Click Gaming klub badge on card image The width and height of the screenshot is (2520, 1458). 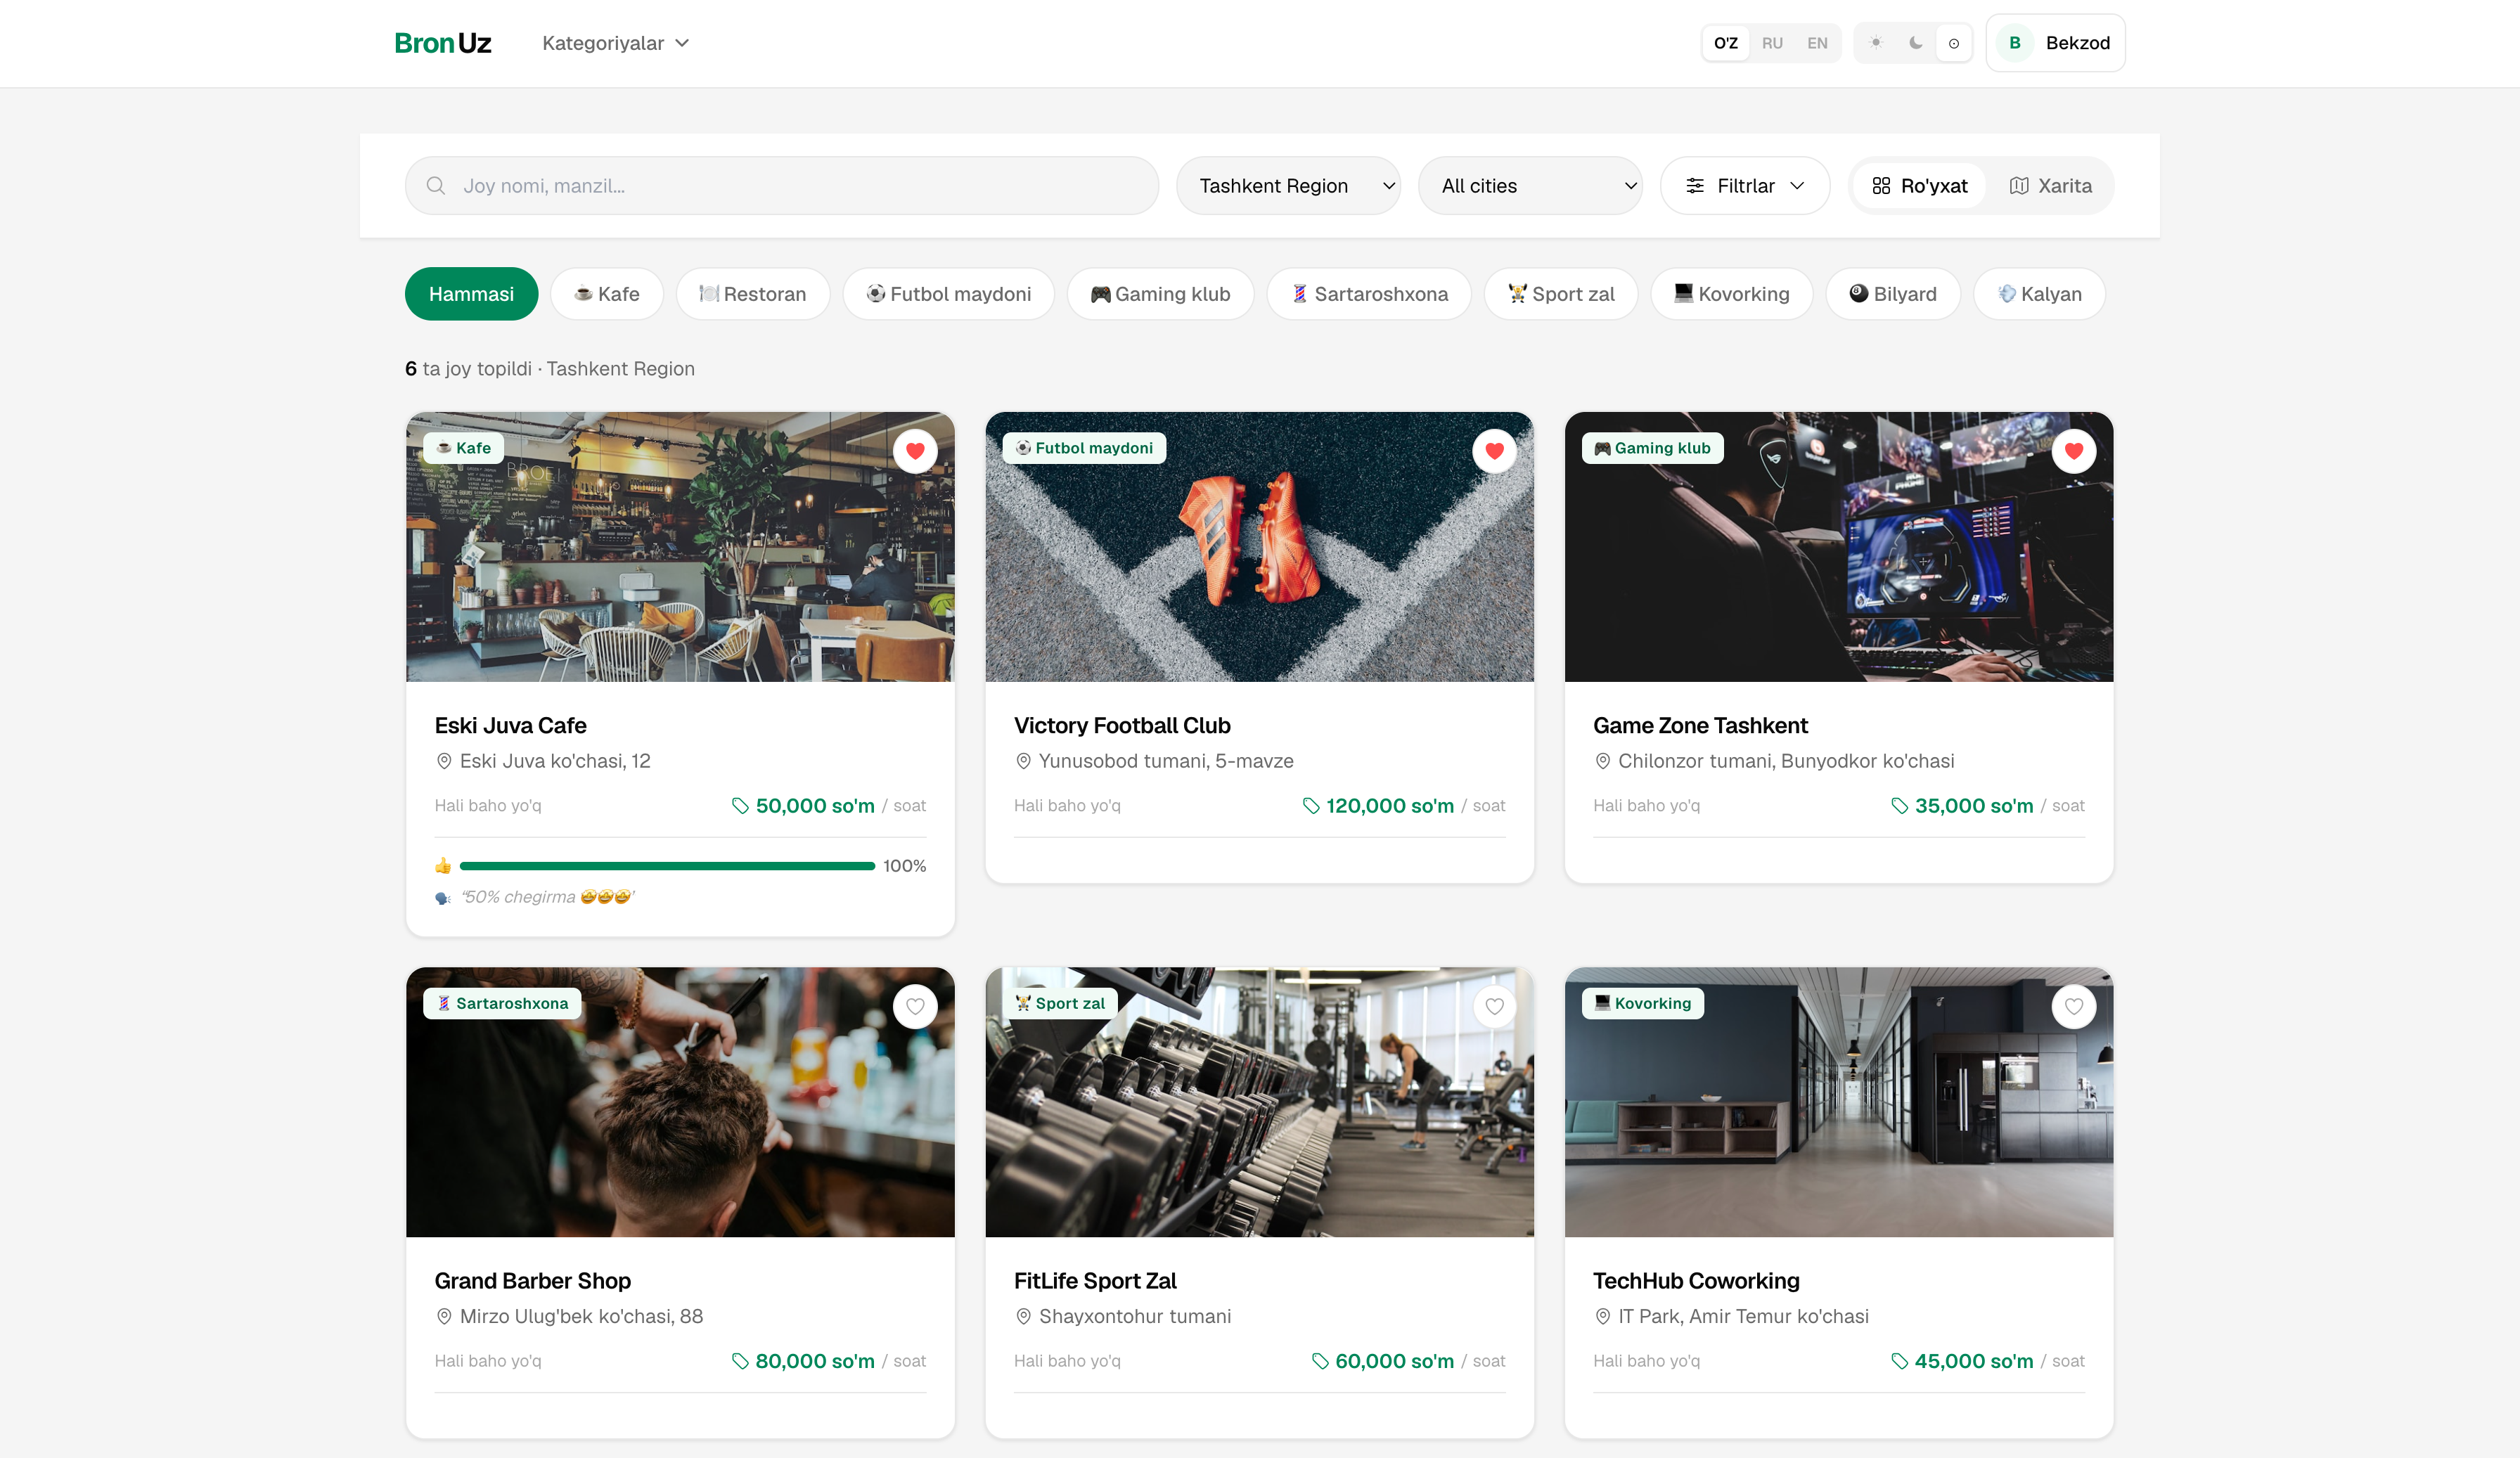(1652, 448)
